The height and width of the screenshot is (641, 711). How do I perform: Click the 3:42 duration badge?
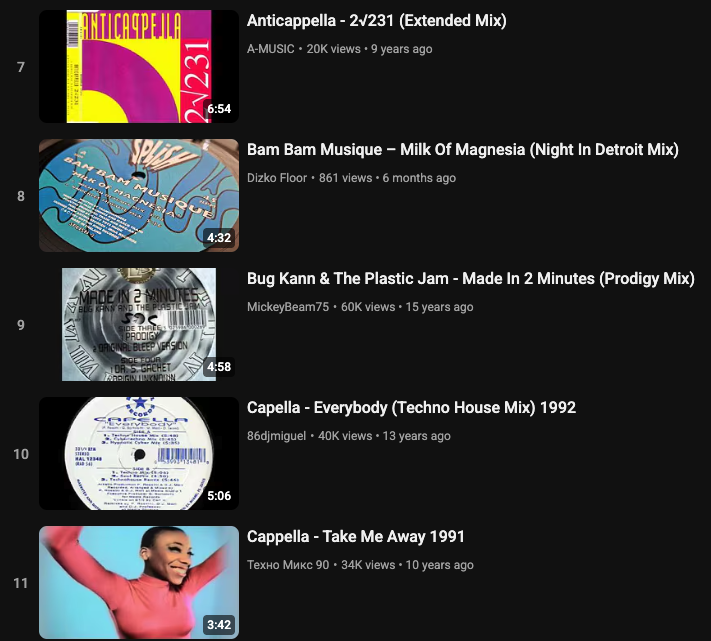(x=219, y=625)
